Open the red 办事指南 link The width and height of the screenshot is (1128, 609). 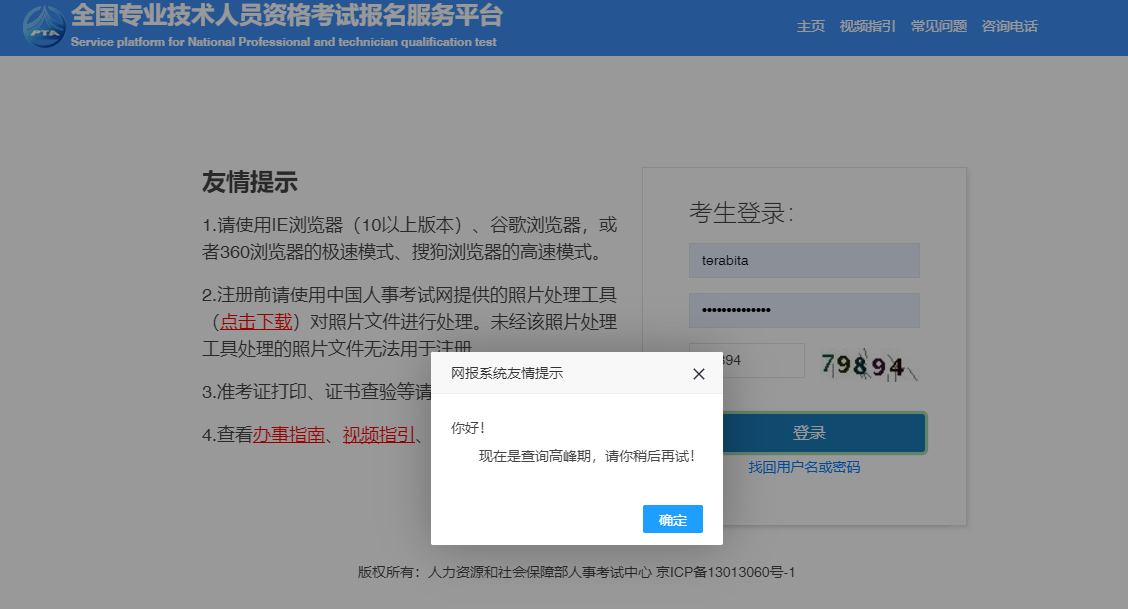pos(289,435)
